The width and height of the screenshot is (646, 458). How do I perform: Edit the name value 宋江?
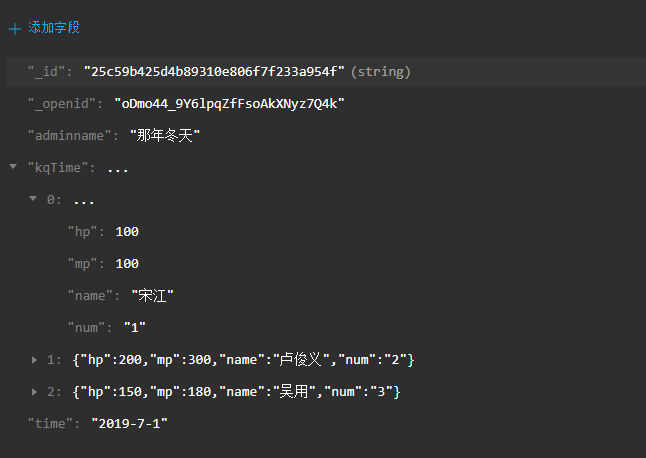(x=152, y=296)
